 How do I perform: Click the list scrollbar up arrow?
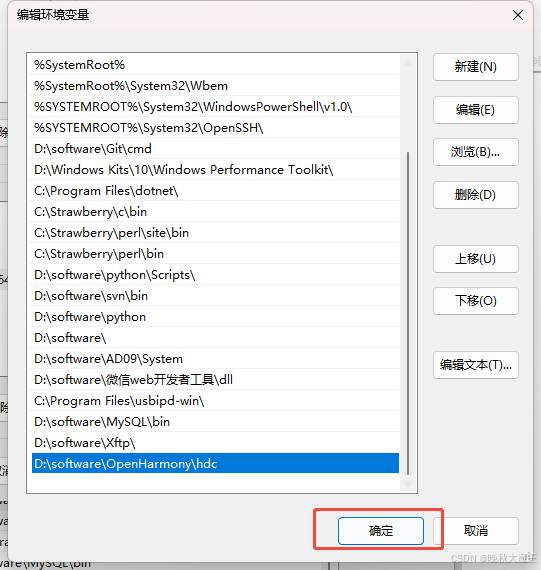(x=408, y=63)
